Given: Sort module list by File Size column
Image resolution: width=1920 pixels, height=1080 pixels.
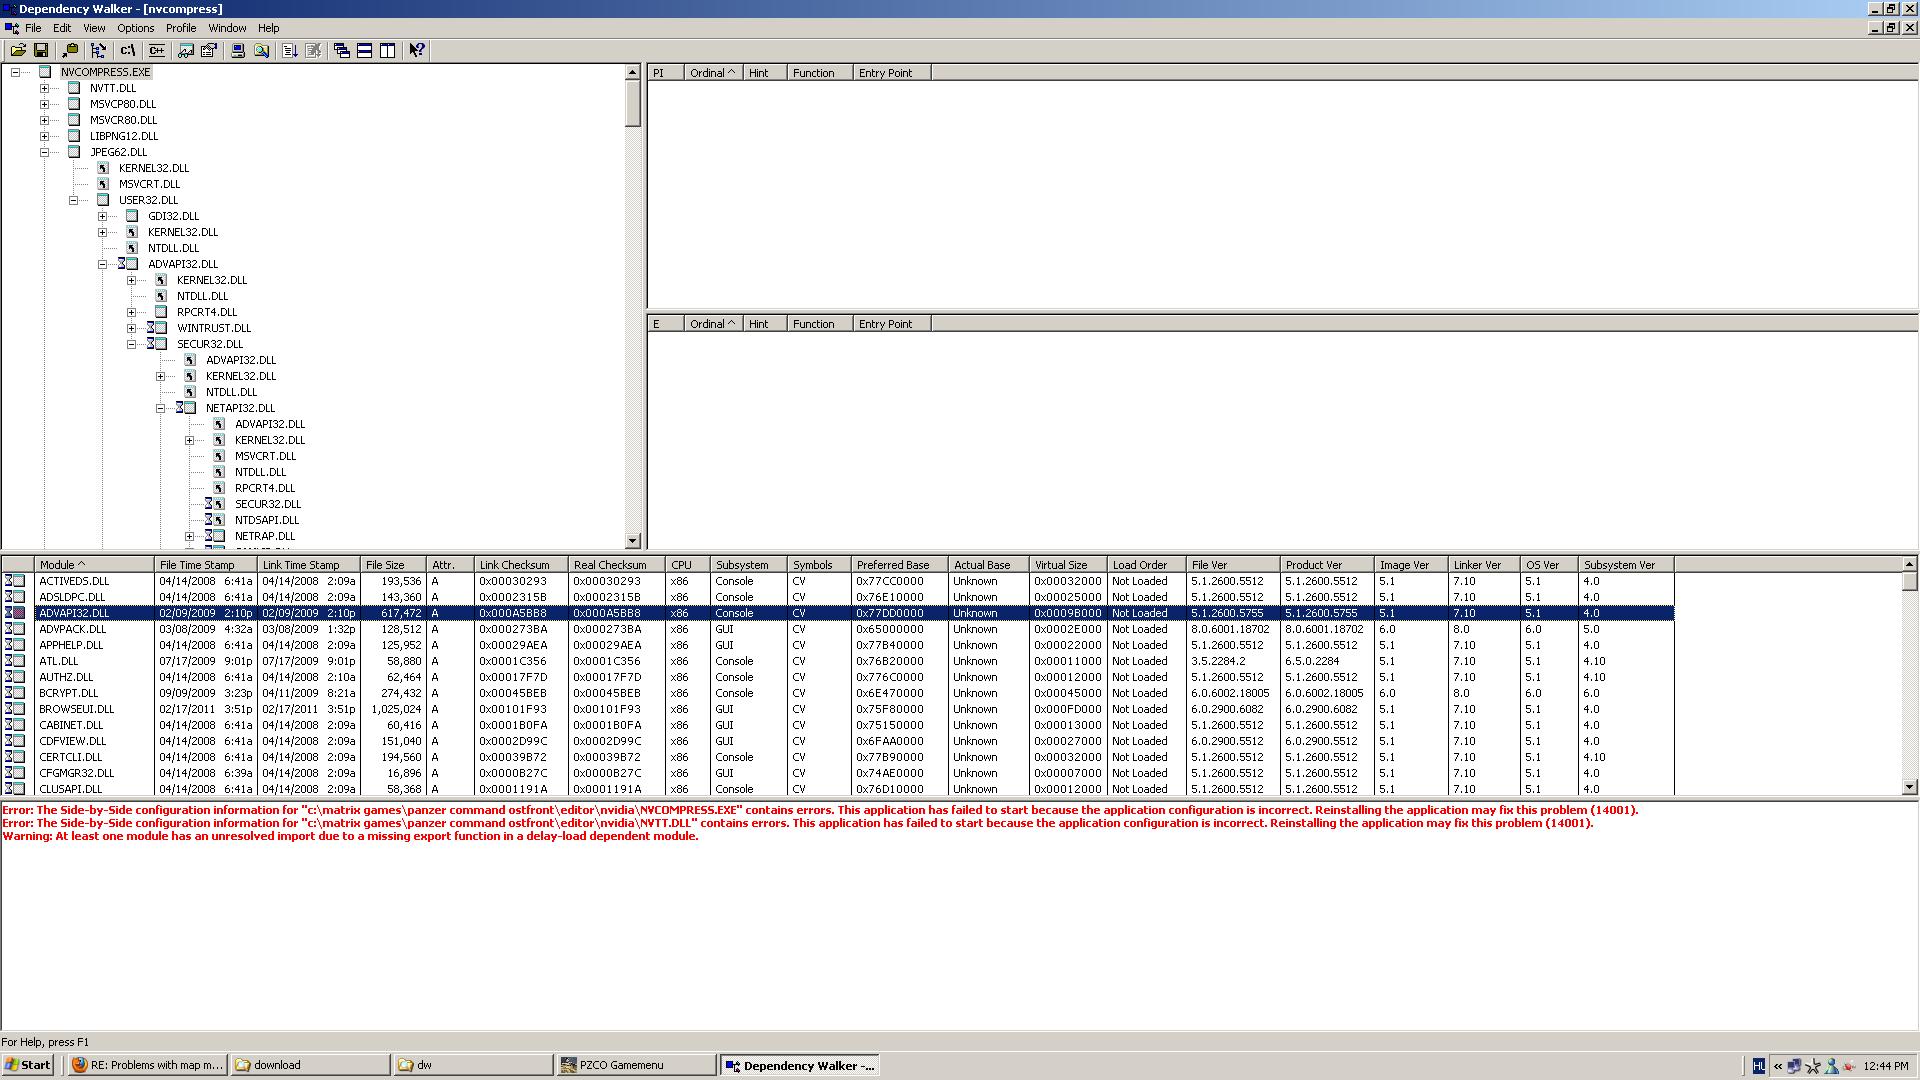Looking at the screenshot, I should [x=392, y=565].
